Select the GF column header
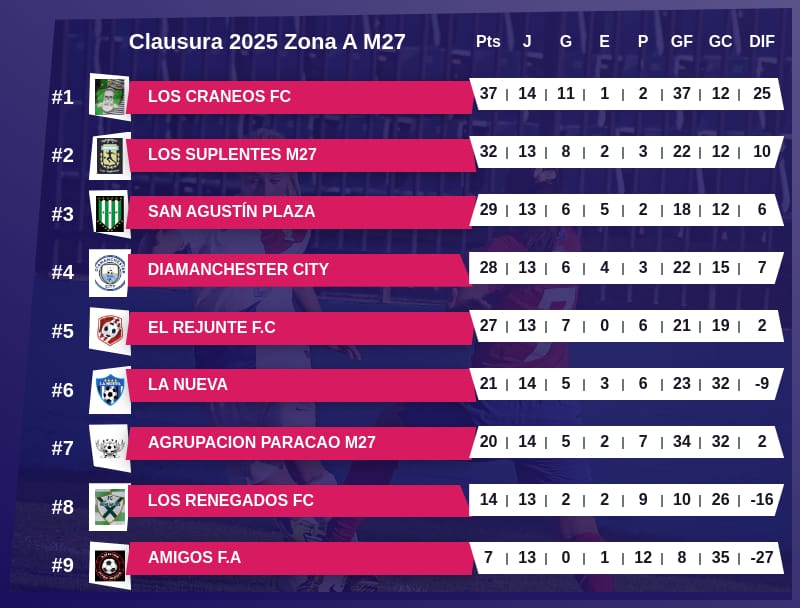The width and height of the screenshot is (800, 608). coord(682,41)
